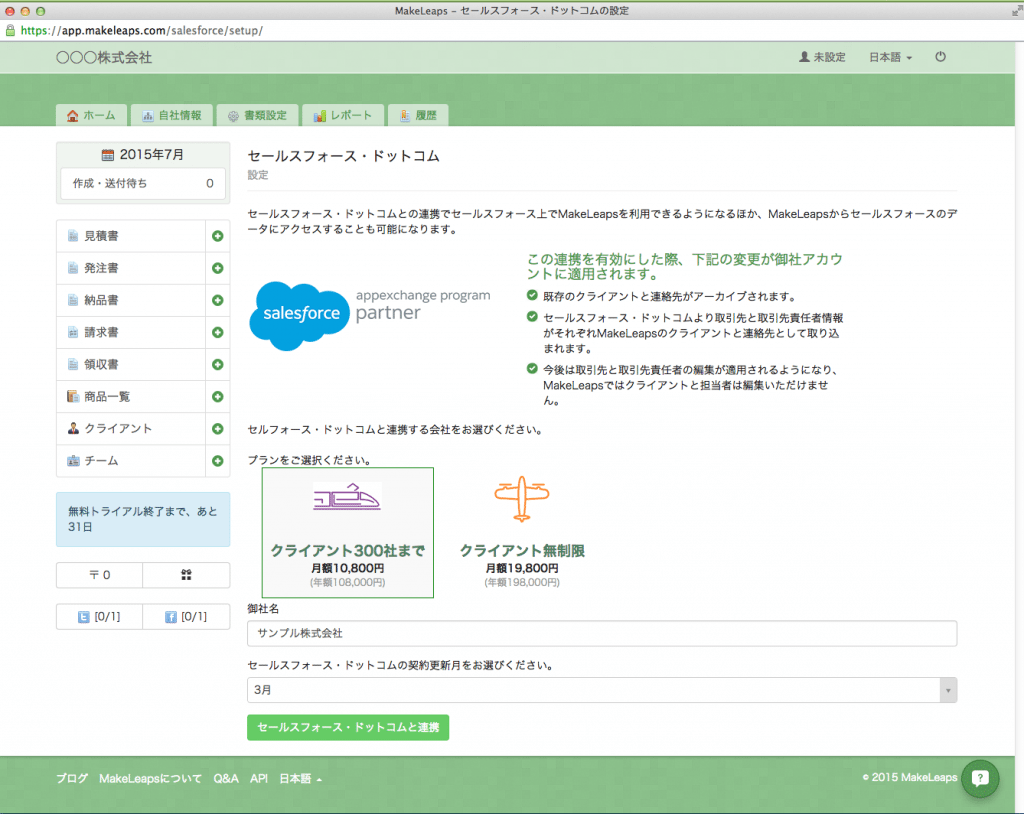Image resolution: width=1024 pixels, height=814 pixels.
Task: Open the 履歴 tab
Action: coord(418,115)
